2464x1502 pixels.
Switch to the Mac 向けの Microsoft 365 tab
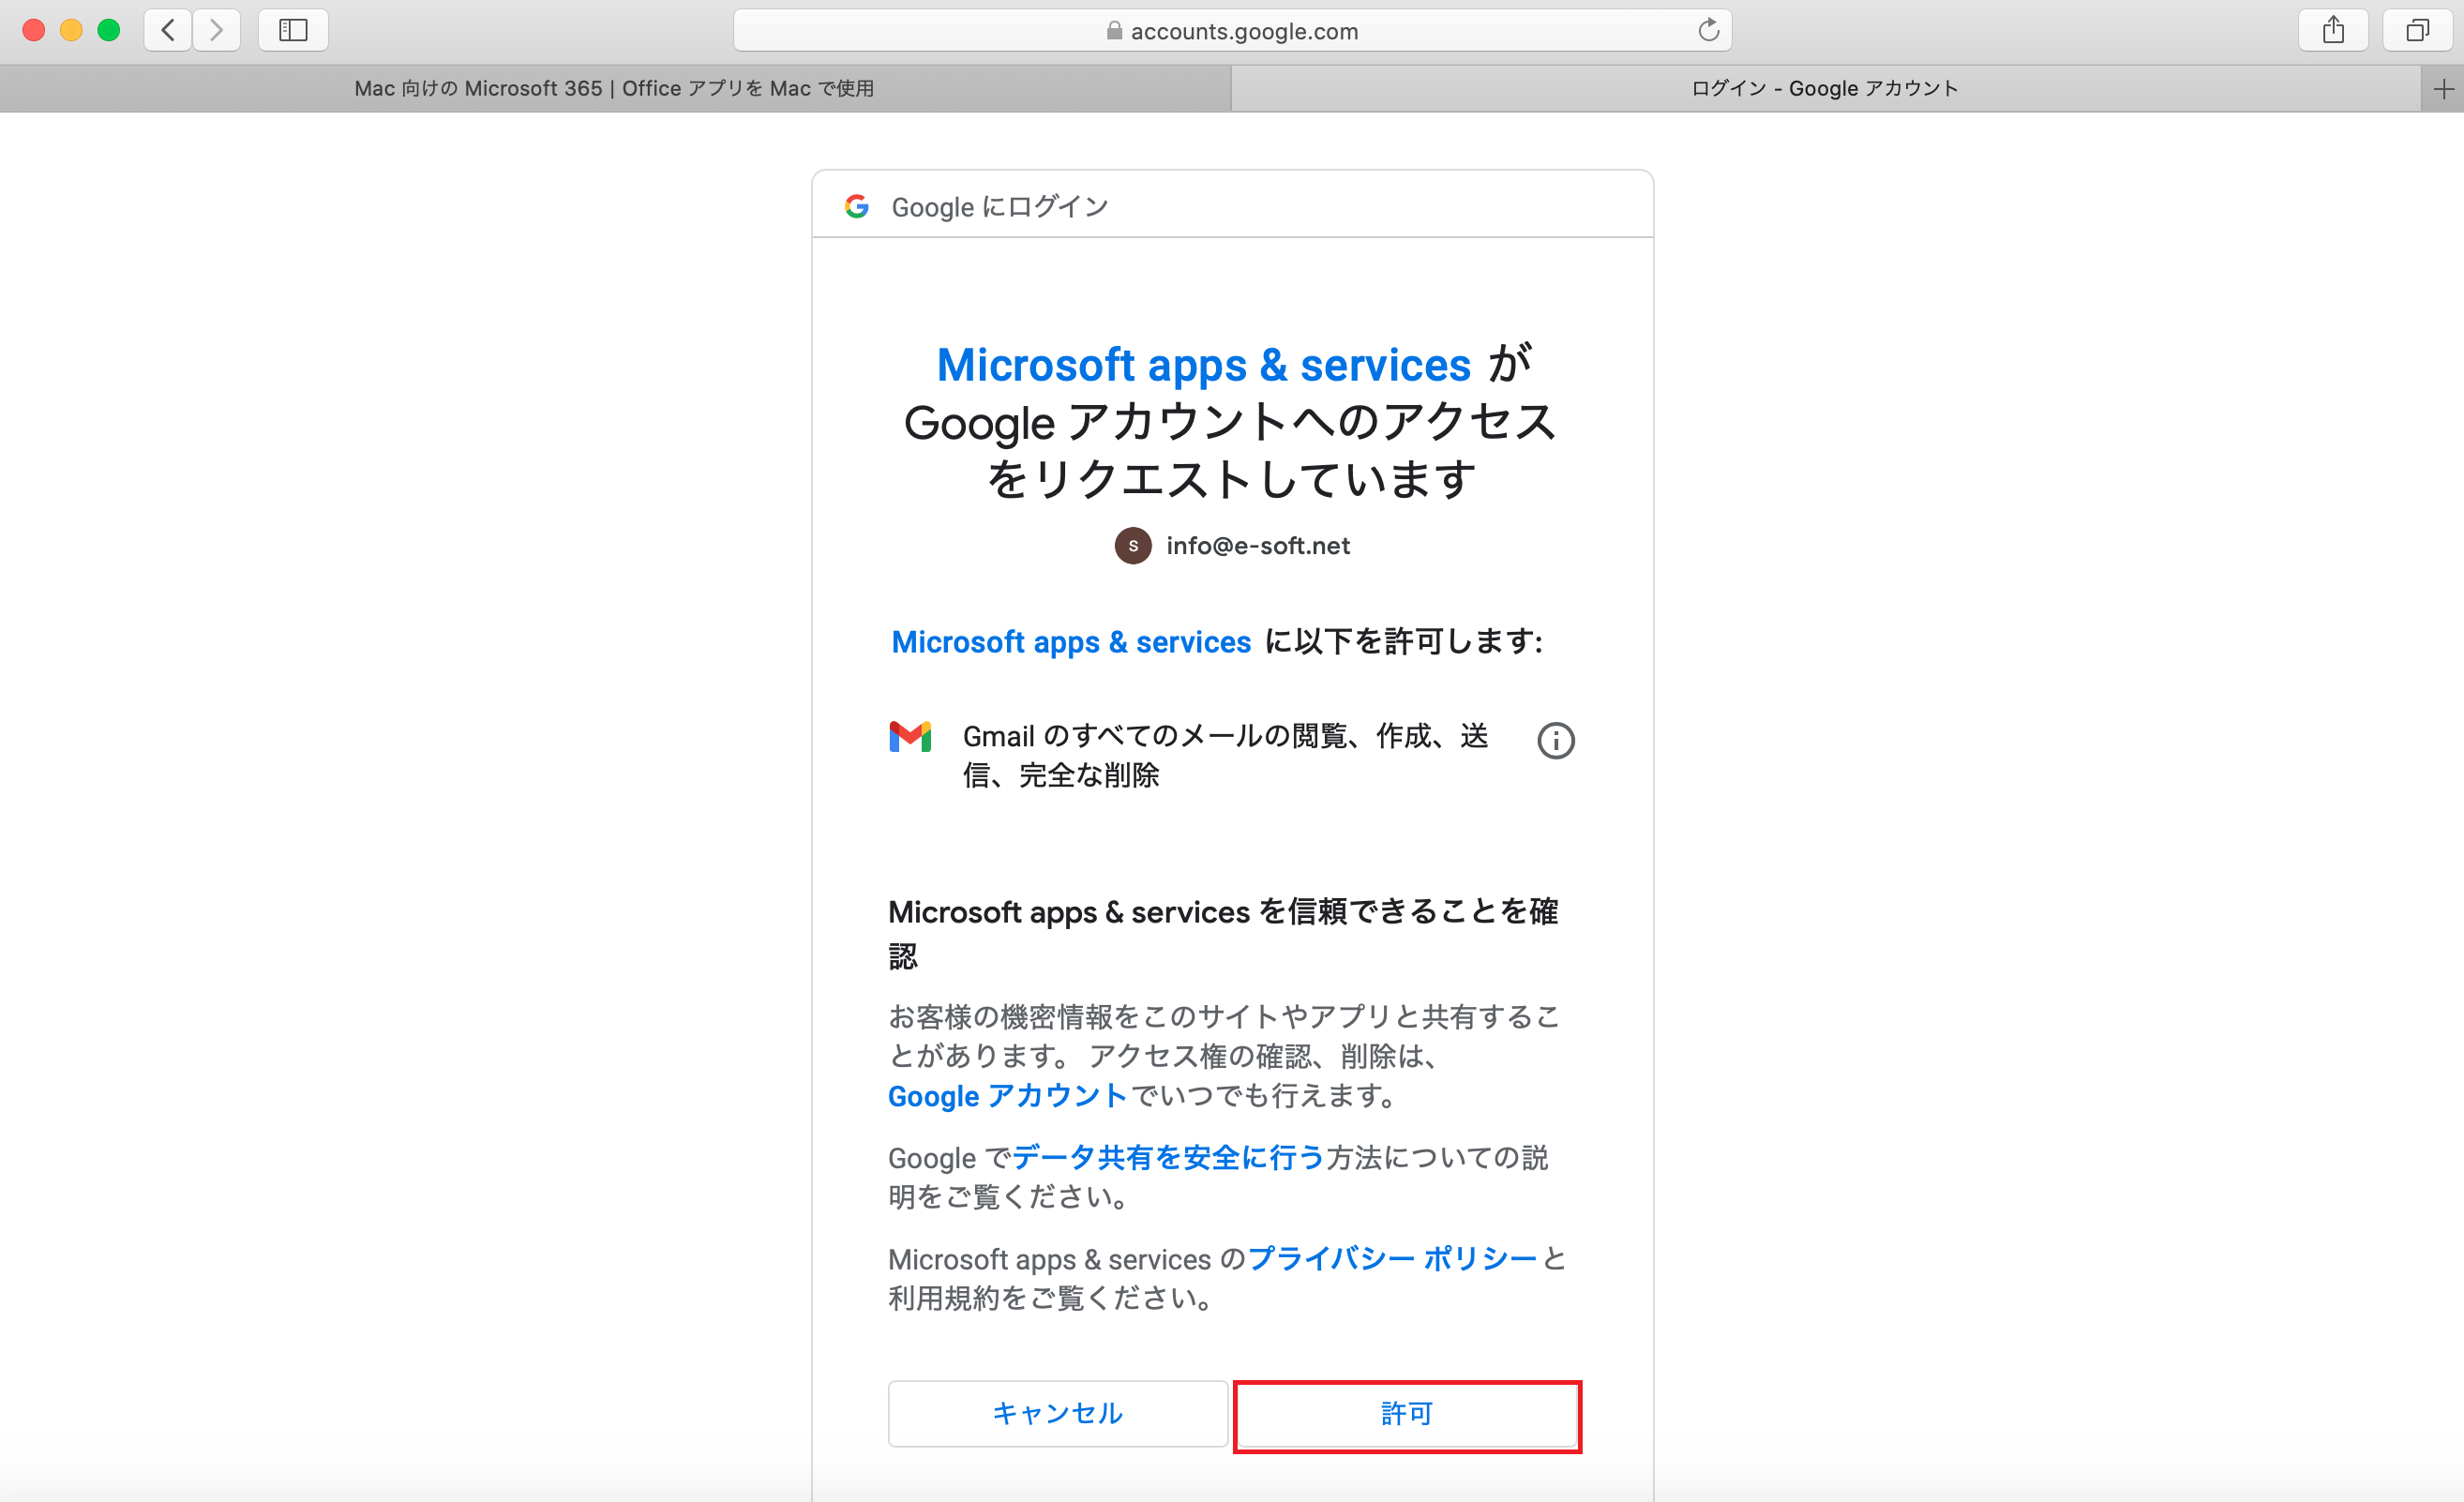click(615, 89)
